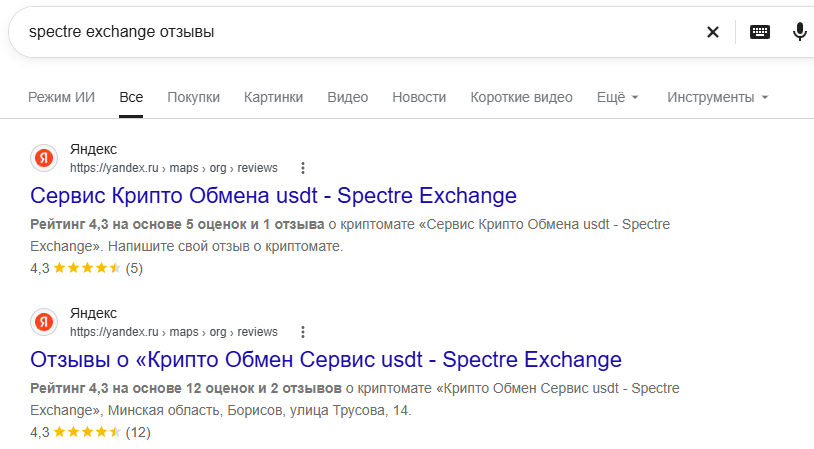Expand the Ещё dropdown
814x449 pixels.
pyautogui.click(x=617, y=97)
